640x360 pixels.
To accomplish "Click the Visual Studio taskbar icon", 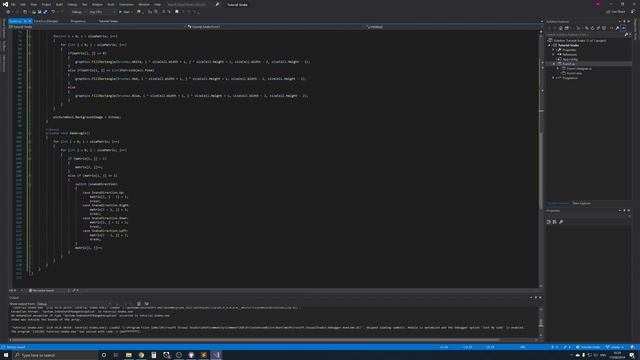I will click(x=216, y=355).
